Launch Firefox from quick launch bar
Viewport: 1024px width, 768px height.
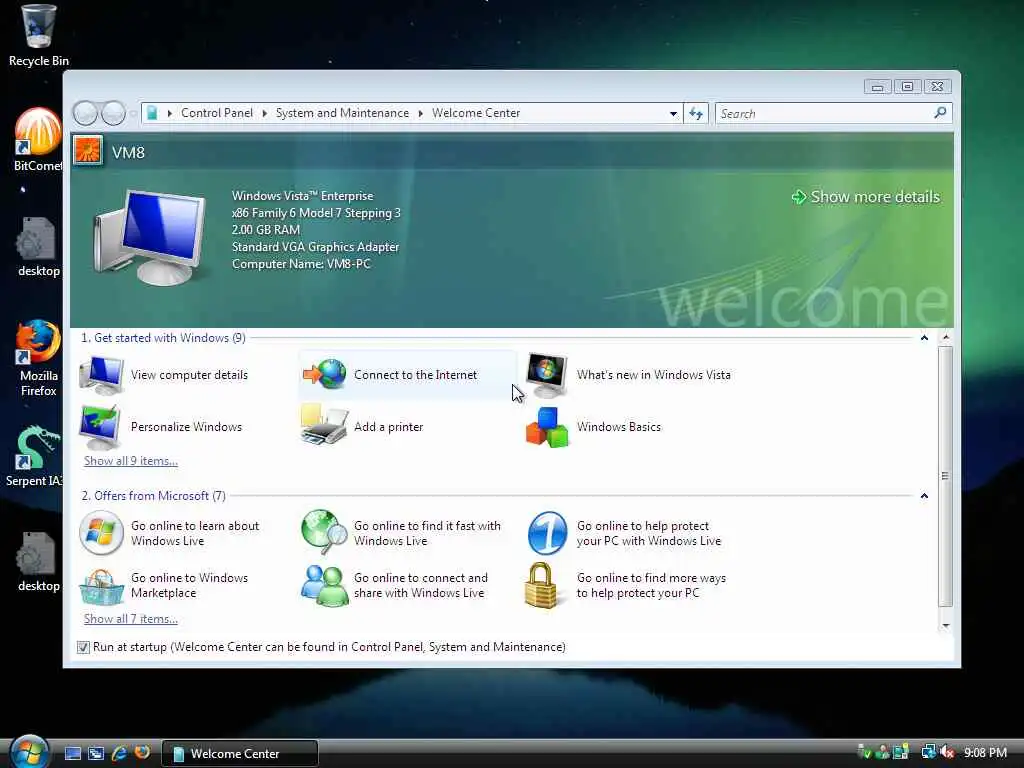(x=142, y=752)
